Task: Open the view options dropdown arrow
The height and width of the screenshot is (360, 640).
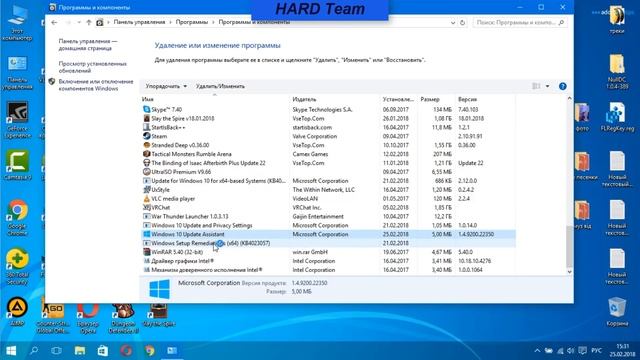Action: coord(547,86)
